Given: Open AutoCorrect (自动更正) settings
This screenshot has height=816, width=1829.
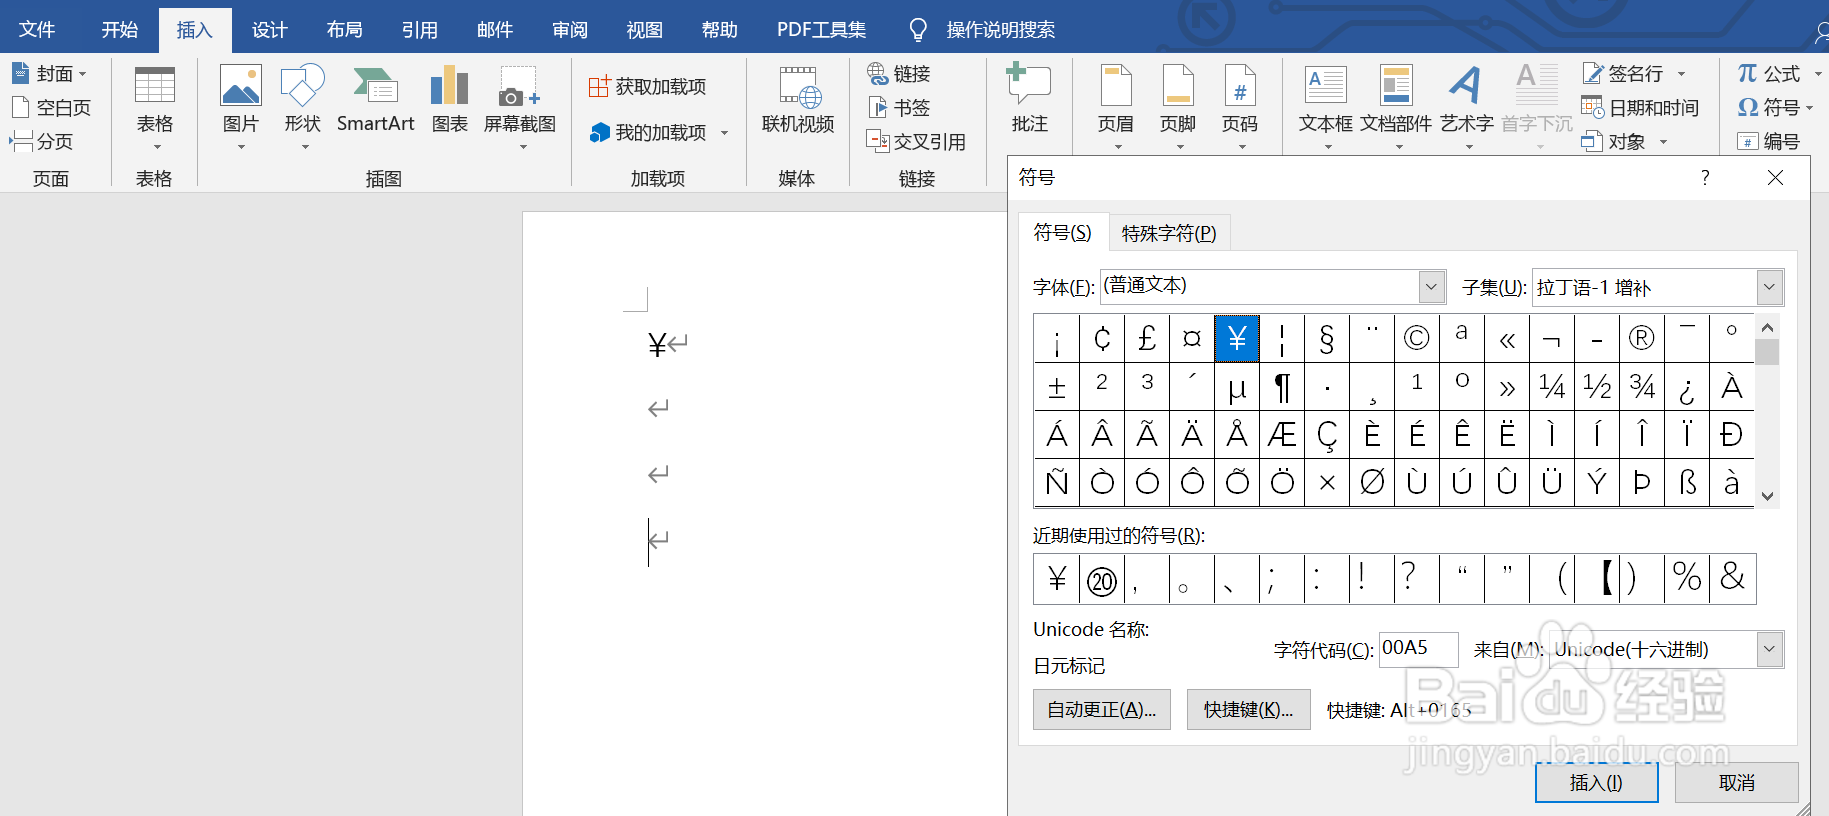Looking at the screenshot, I should click(x=1101, y=709).
